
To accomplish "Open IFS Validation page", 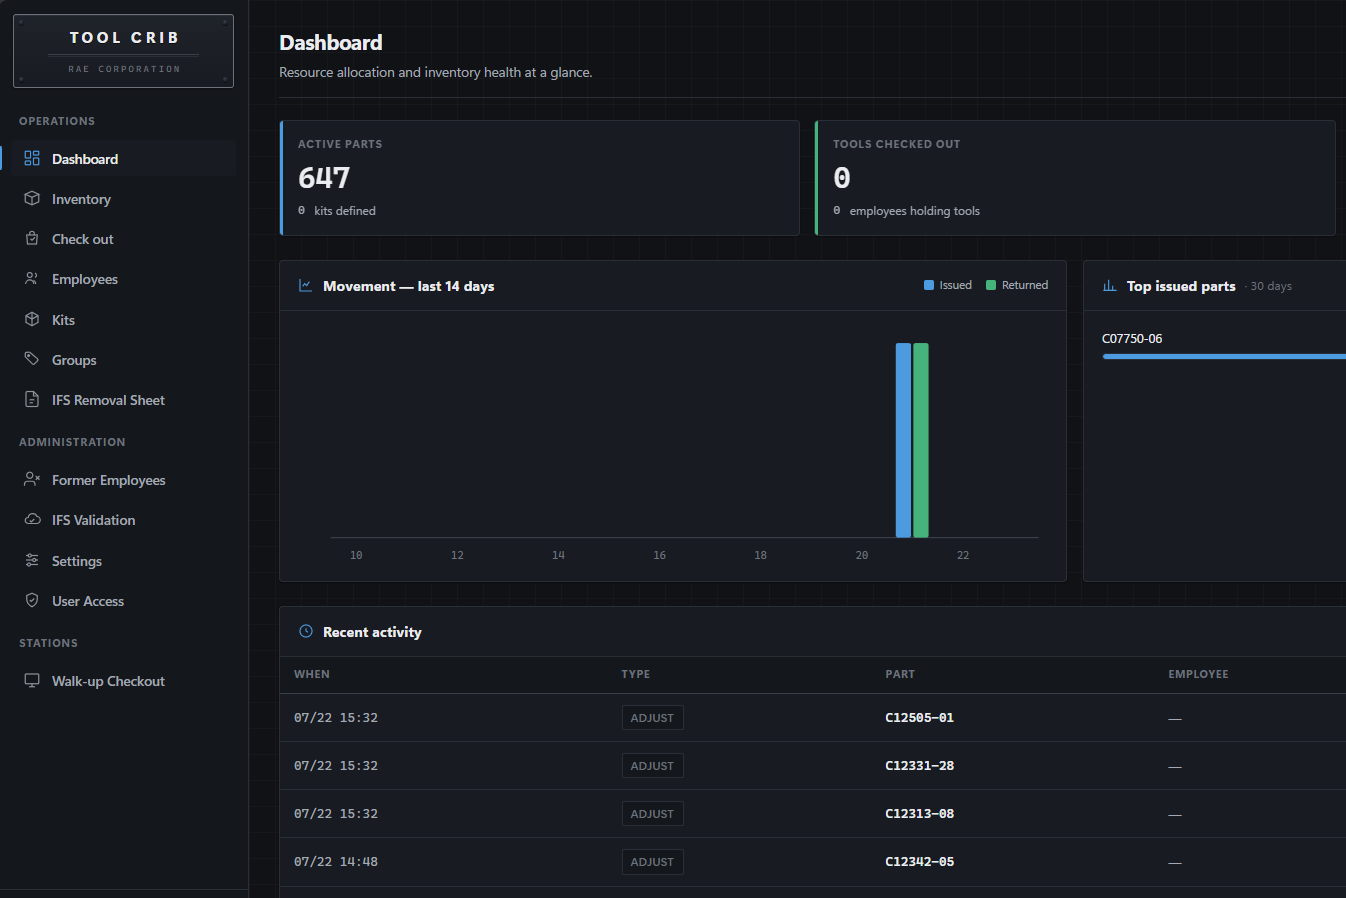I will [x=125, y=520].
